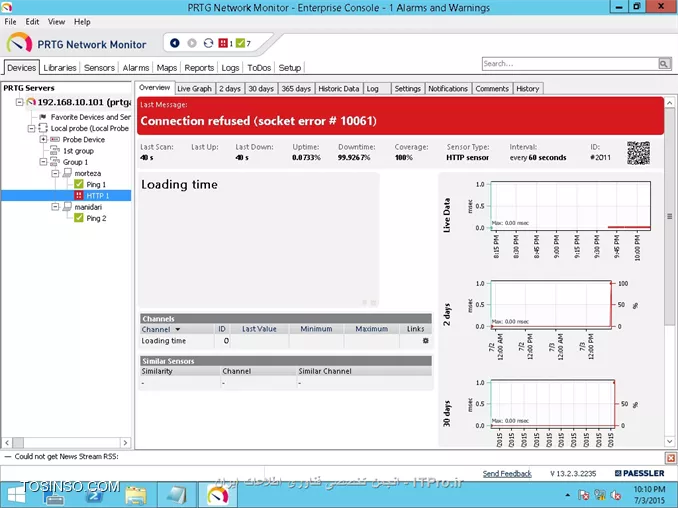Open the Help menu

82,22
